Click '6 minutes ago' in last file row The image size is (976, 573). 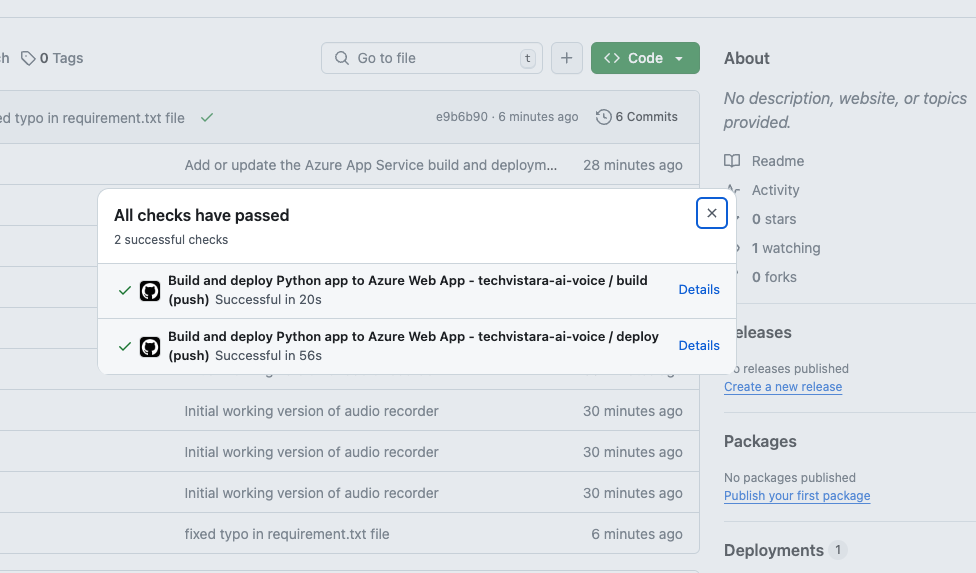[x=636, y=534]
